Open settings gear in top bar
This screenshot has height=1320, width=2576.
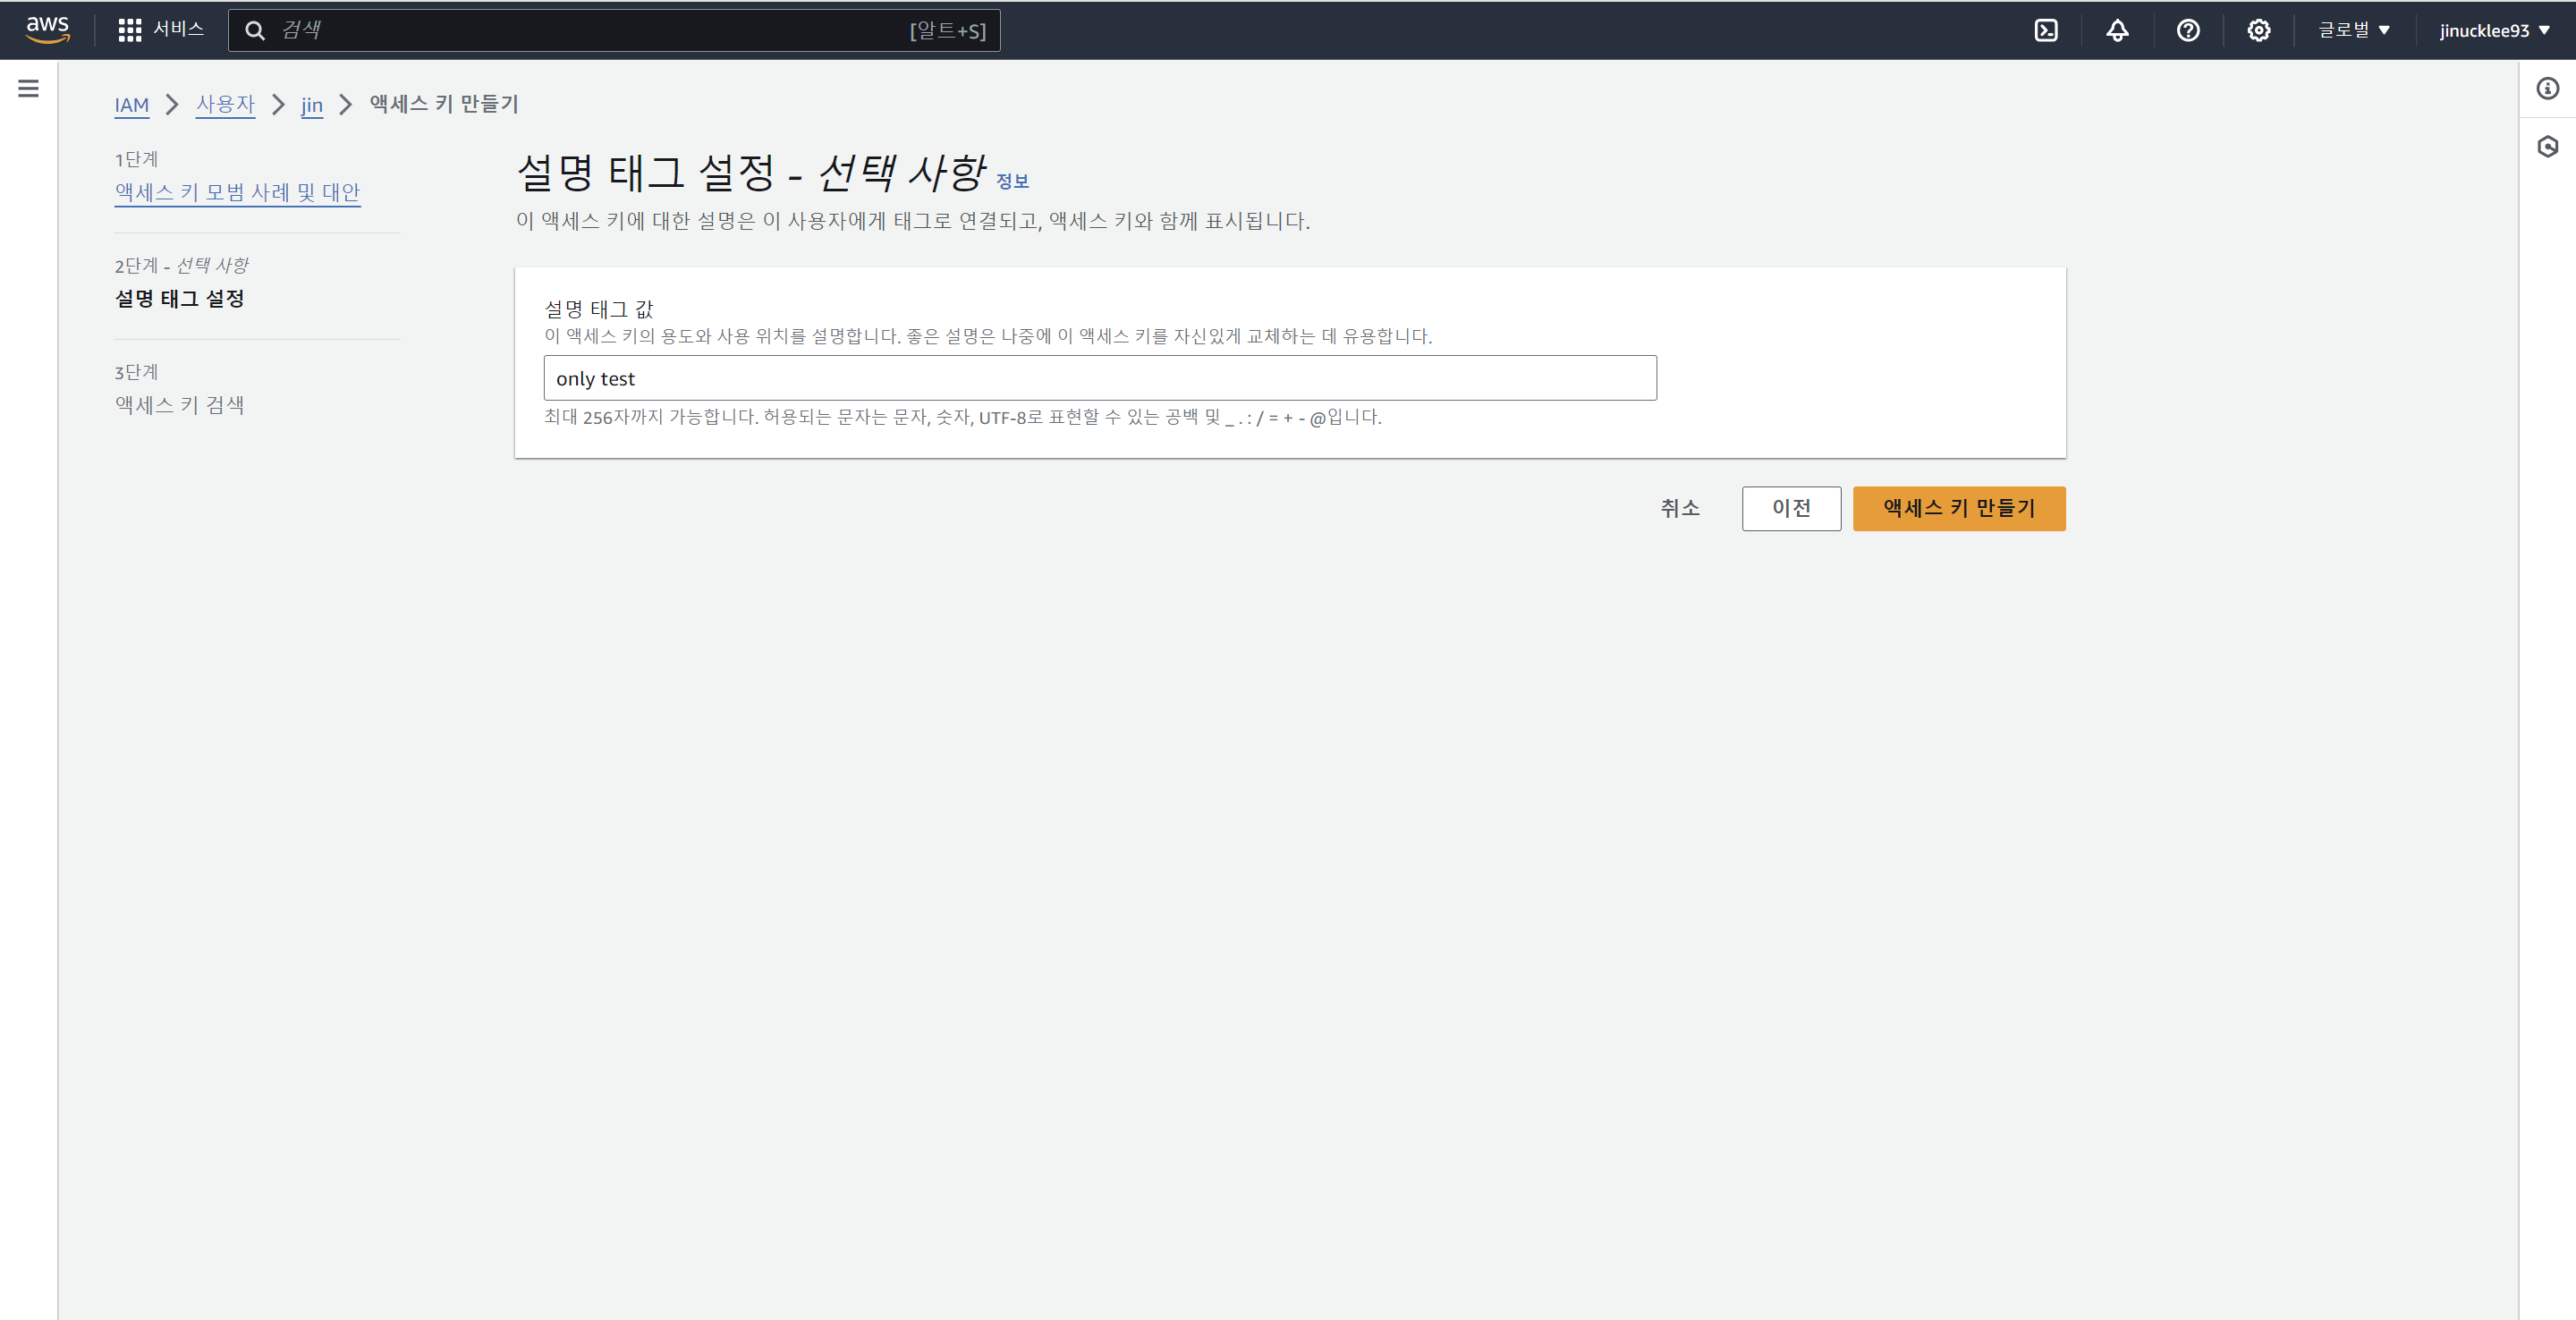pos(2259,31)
